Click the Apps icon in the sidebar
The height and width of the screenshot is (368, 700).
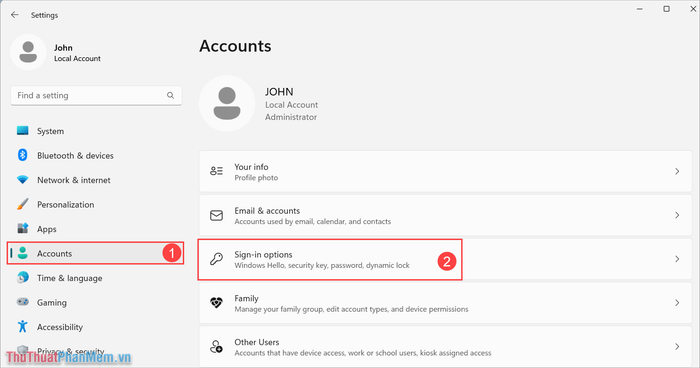point(22,228)
